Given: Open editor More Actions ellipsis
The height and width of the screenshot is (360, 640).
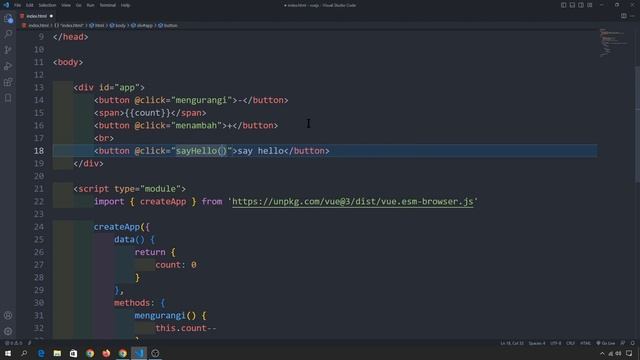Looking at the screenshot, I should pyautogui.click(x=633, y=16).
